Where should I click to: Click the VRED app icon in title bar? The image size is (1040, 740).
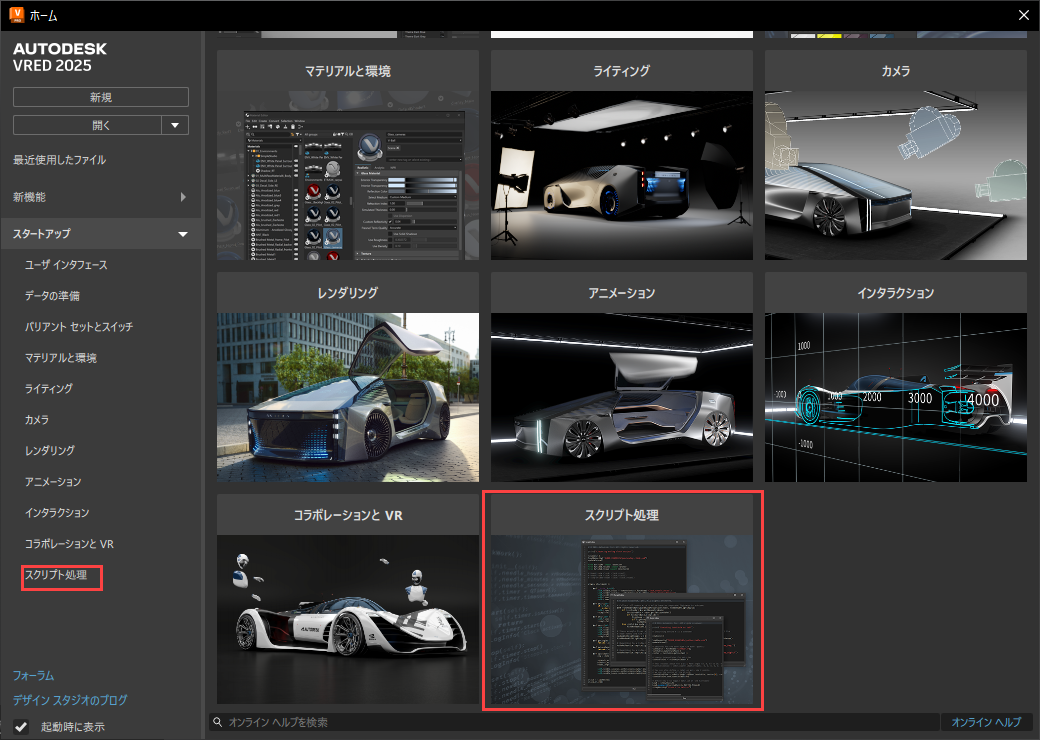(16, 15)
